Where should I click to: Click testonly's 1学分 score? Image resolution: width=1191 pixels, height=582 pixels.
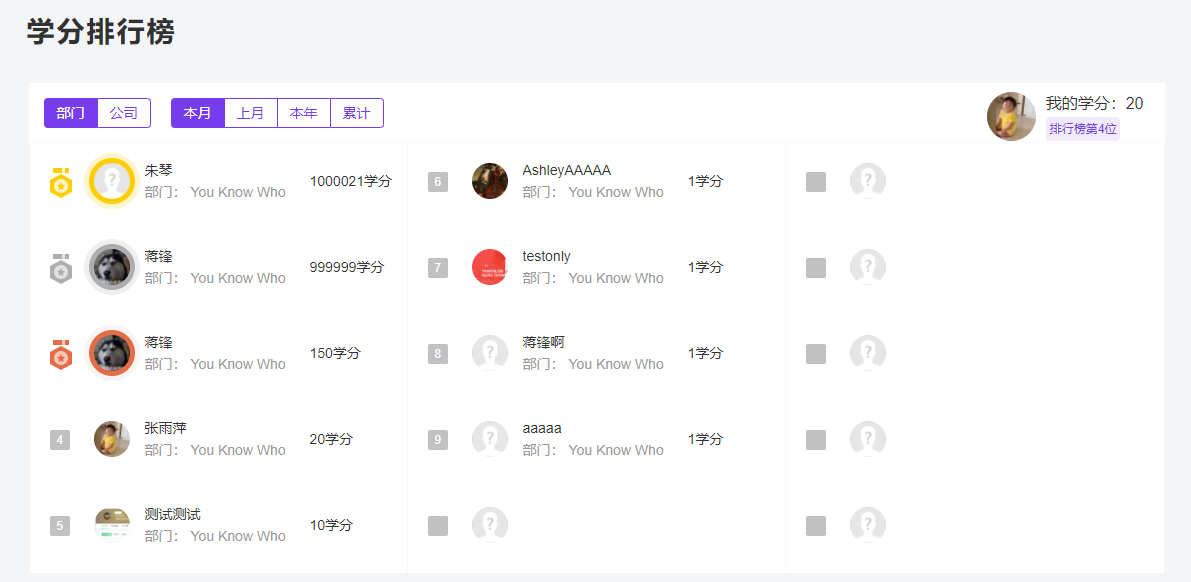pos(706,267)
